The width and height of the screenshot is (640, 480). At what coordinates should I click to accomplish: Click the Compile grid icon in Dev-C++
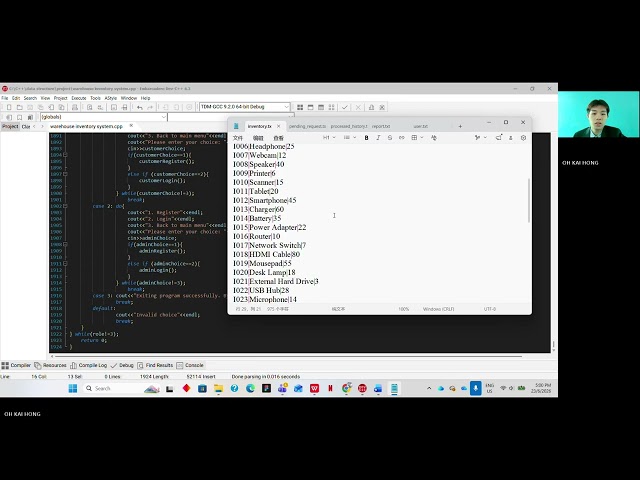point(300,107)
